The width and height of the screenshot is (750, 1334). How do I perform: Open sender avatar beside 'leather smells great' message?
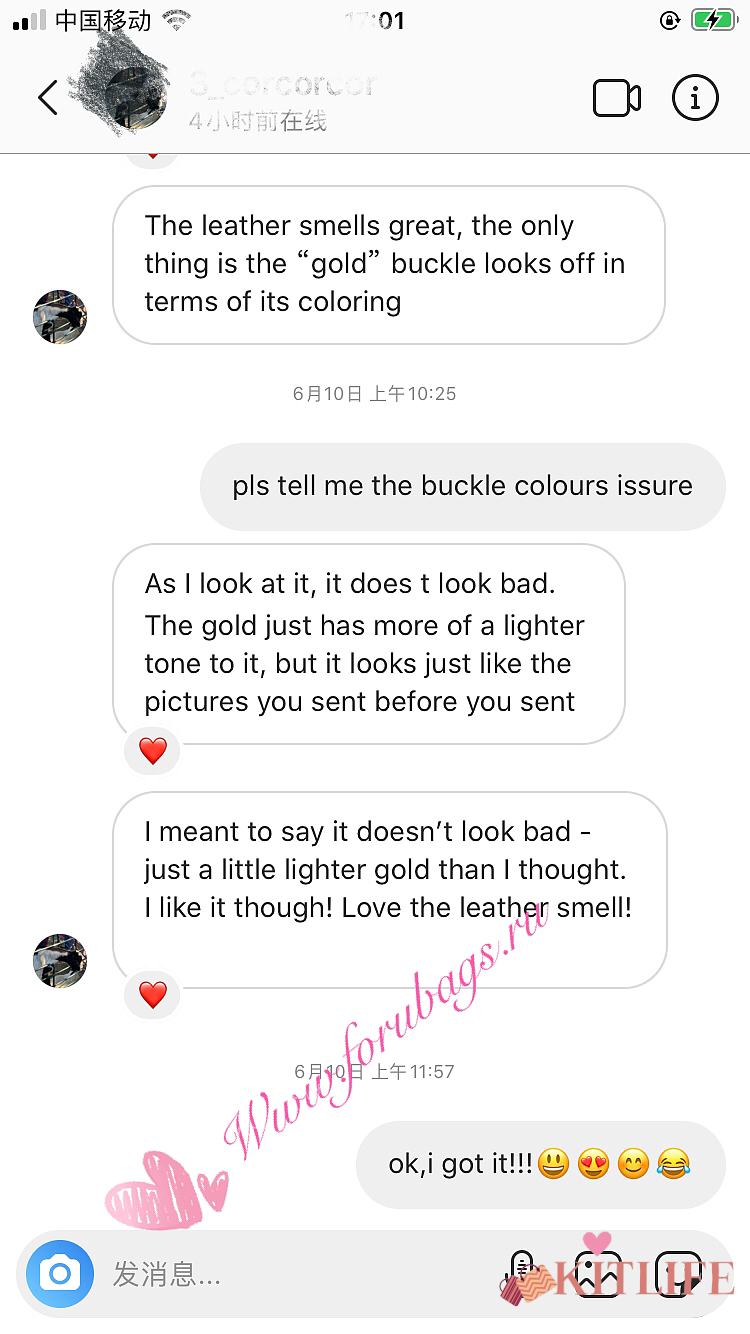pos(60,317)
